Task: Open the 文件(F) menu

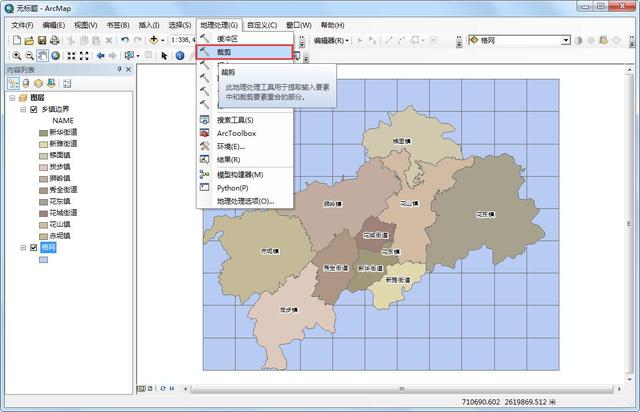Action: click(x=22, y=25)
